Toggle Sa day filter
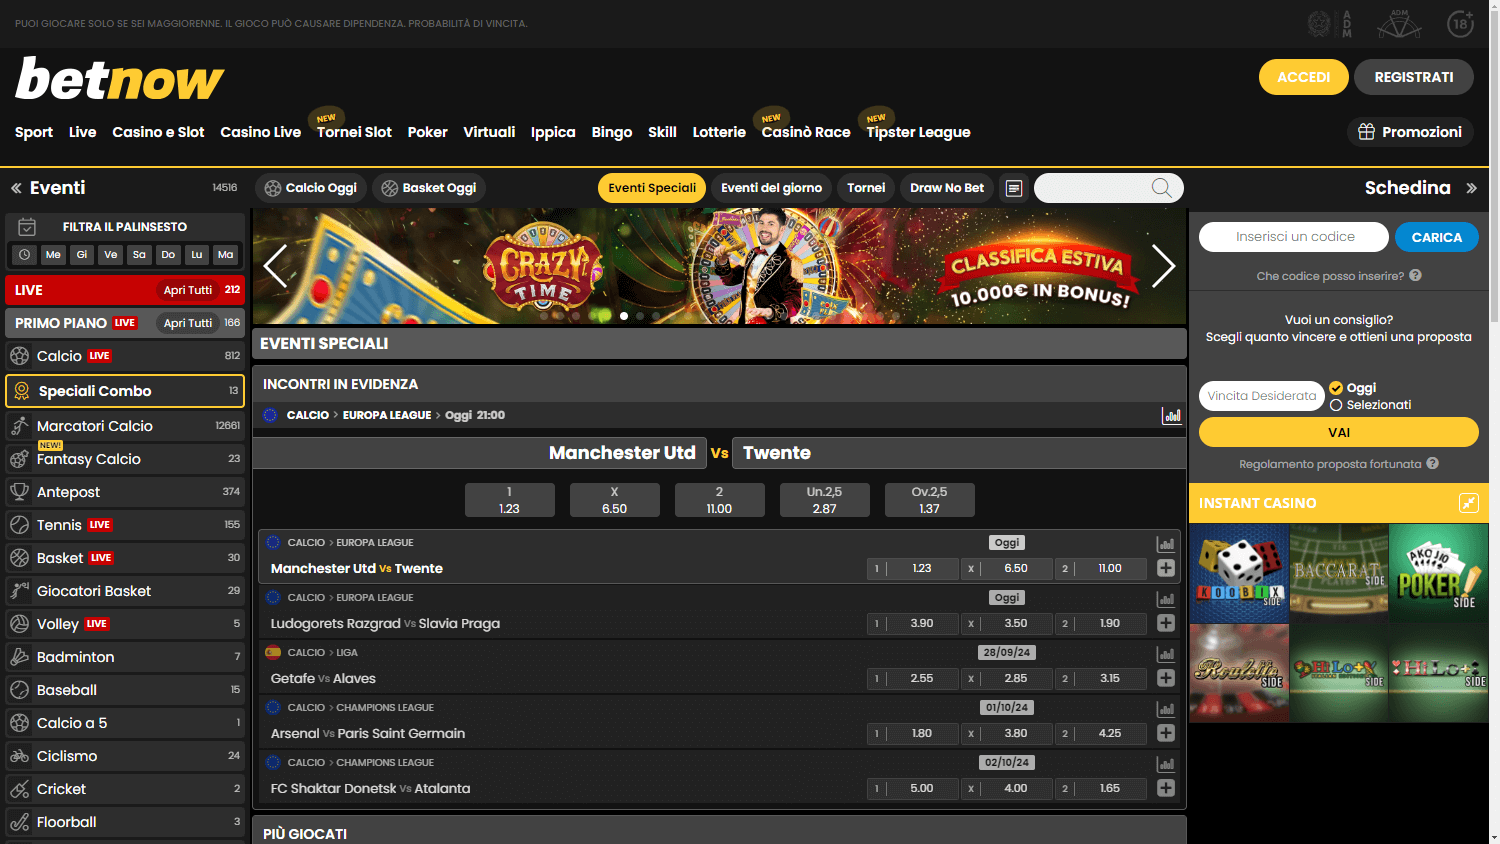Viewport: 1500px width, 844px height. point(139,255)
